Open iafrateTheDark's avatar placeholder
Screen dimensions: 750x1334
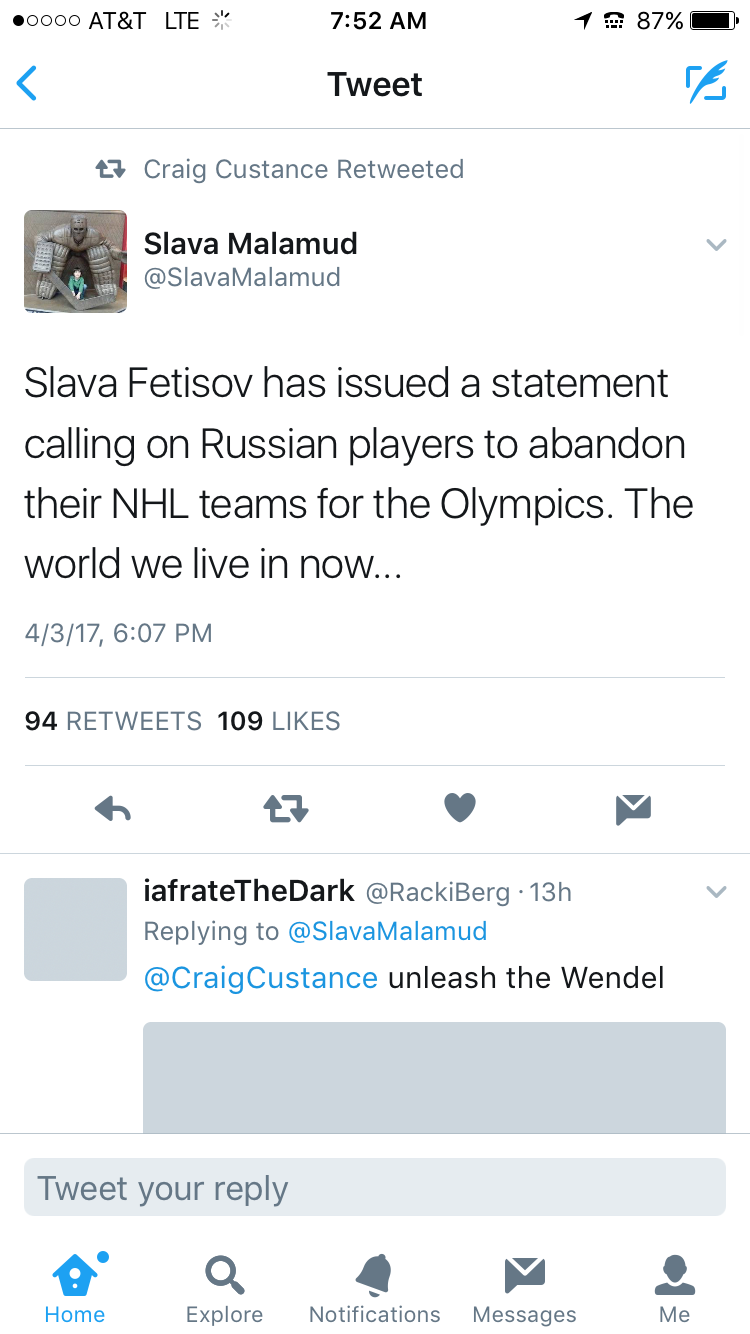76,929
